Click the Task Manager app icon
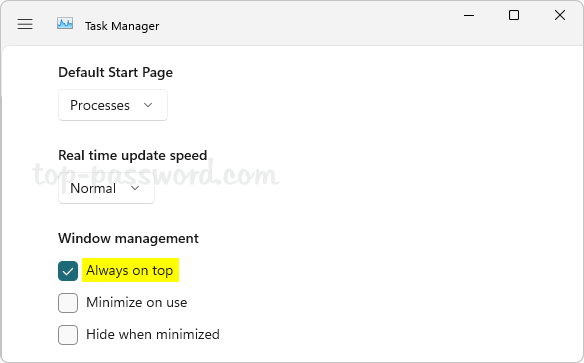584x363 pixels. pyautogui.click(x=65, y=23)
